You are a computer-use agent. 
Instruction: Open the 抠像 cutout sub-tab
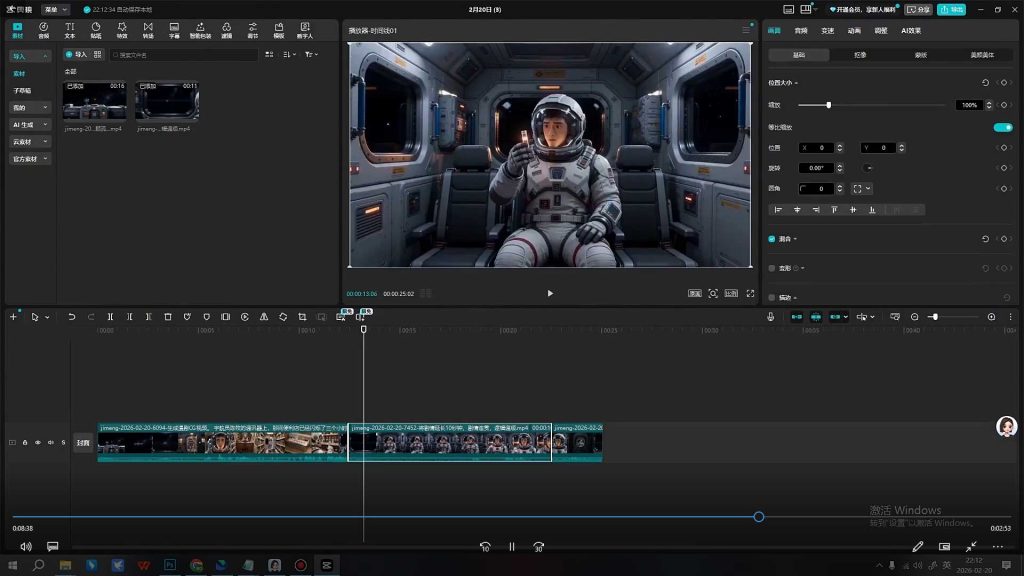coord(860,55)
